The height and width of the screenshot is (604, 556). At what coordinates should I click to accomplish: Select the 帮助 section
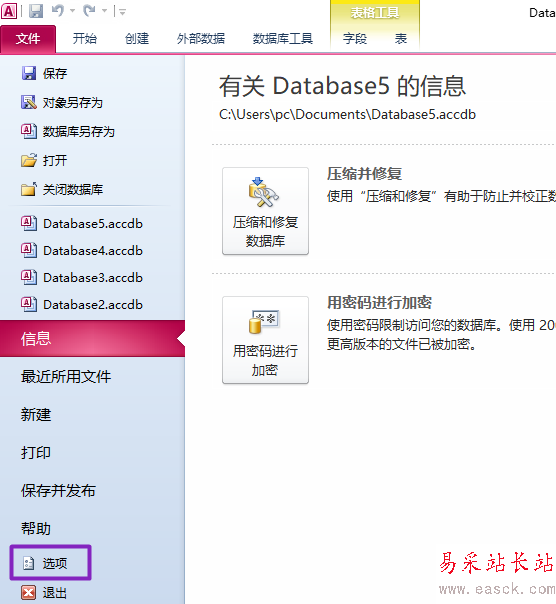36,528
